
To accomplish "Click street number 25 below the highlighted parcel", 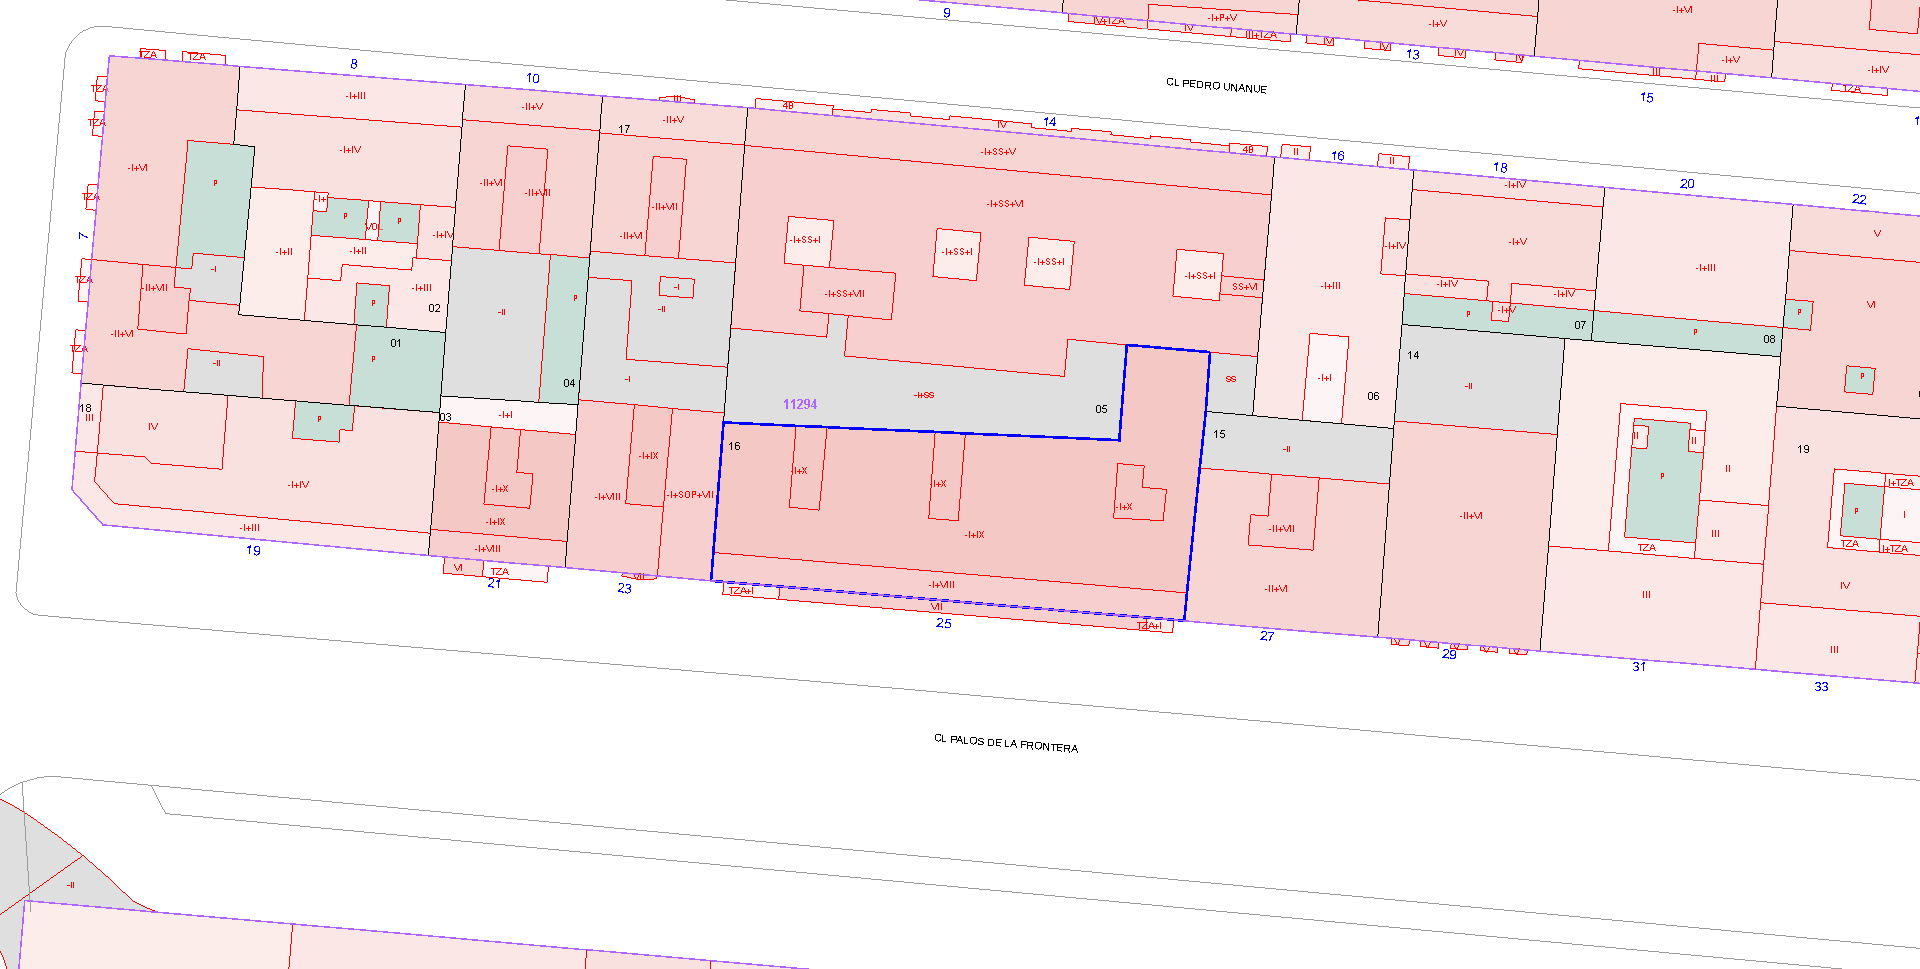I will click(943, 623).
